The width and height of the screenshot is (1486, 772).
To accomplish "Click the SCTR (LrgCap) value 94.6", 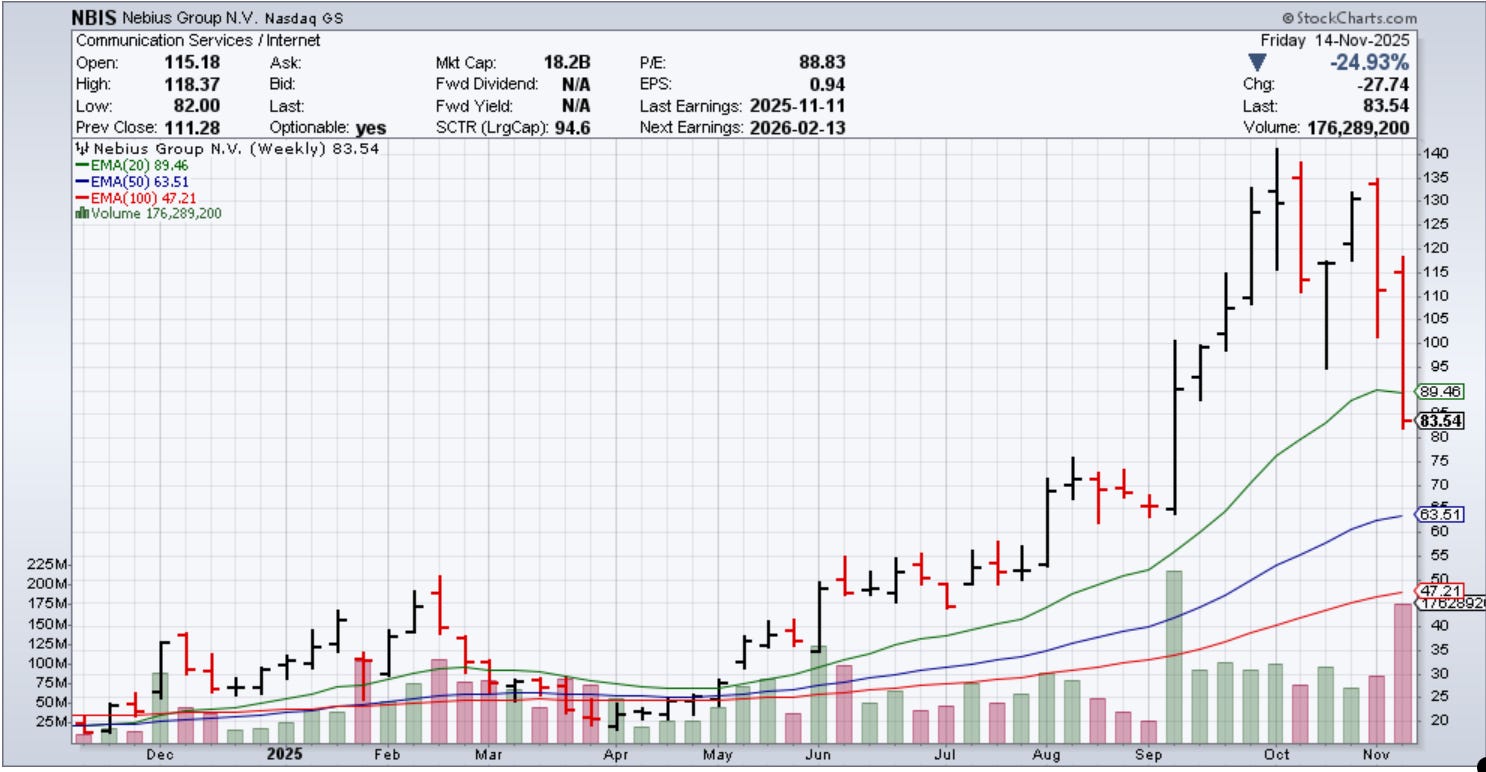I will click(574, 128).
